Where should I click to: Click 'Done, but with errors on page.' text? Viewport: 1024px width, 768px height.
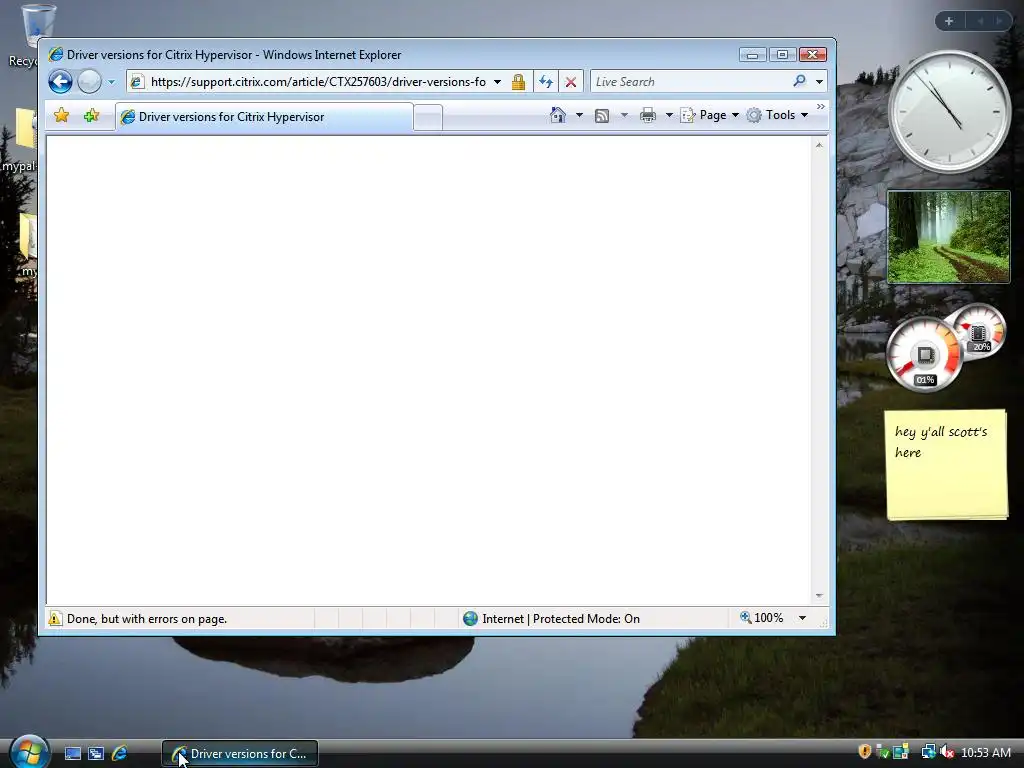[147, 618]
